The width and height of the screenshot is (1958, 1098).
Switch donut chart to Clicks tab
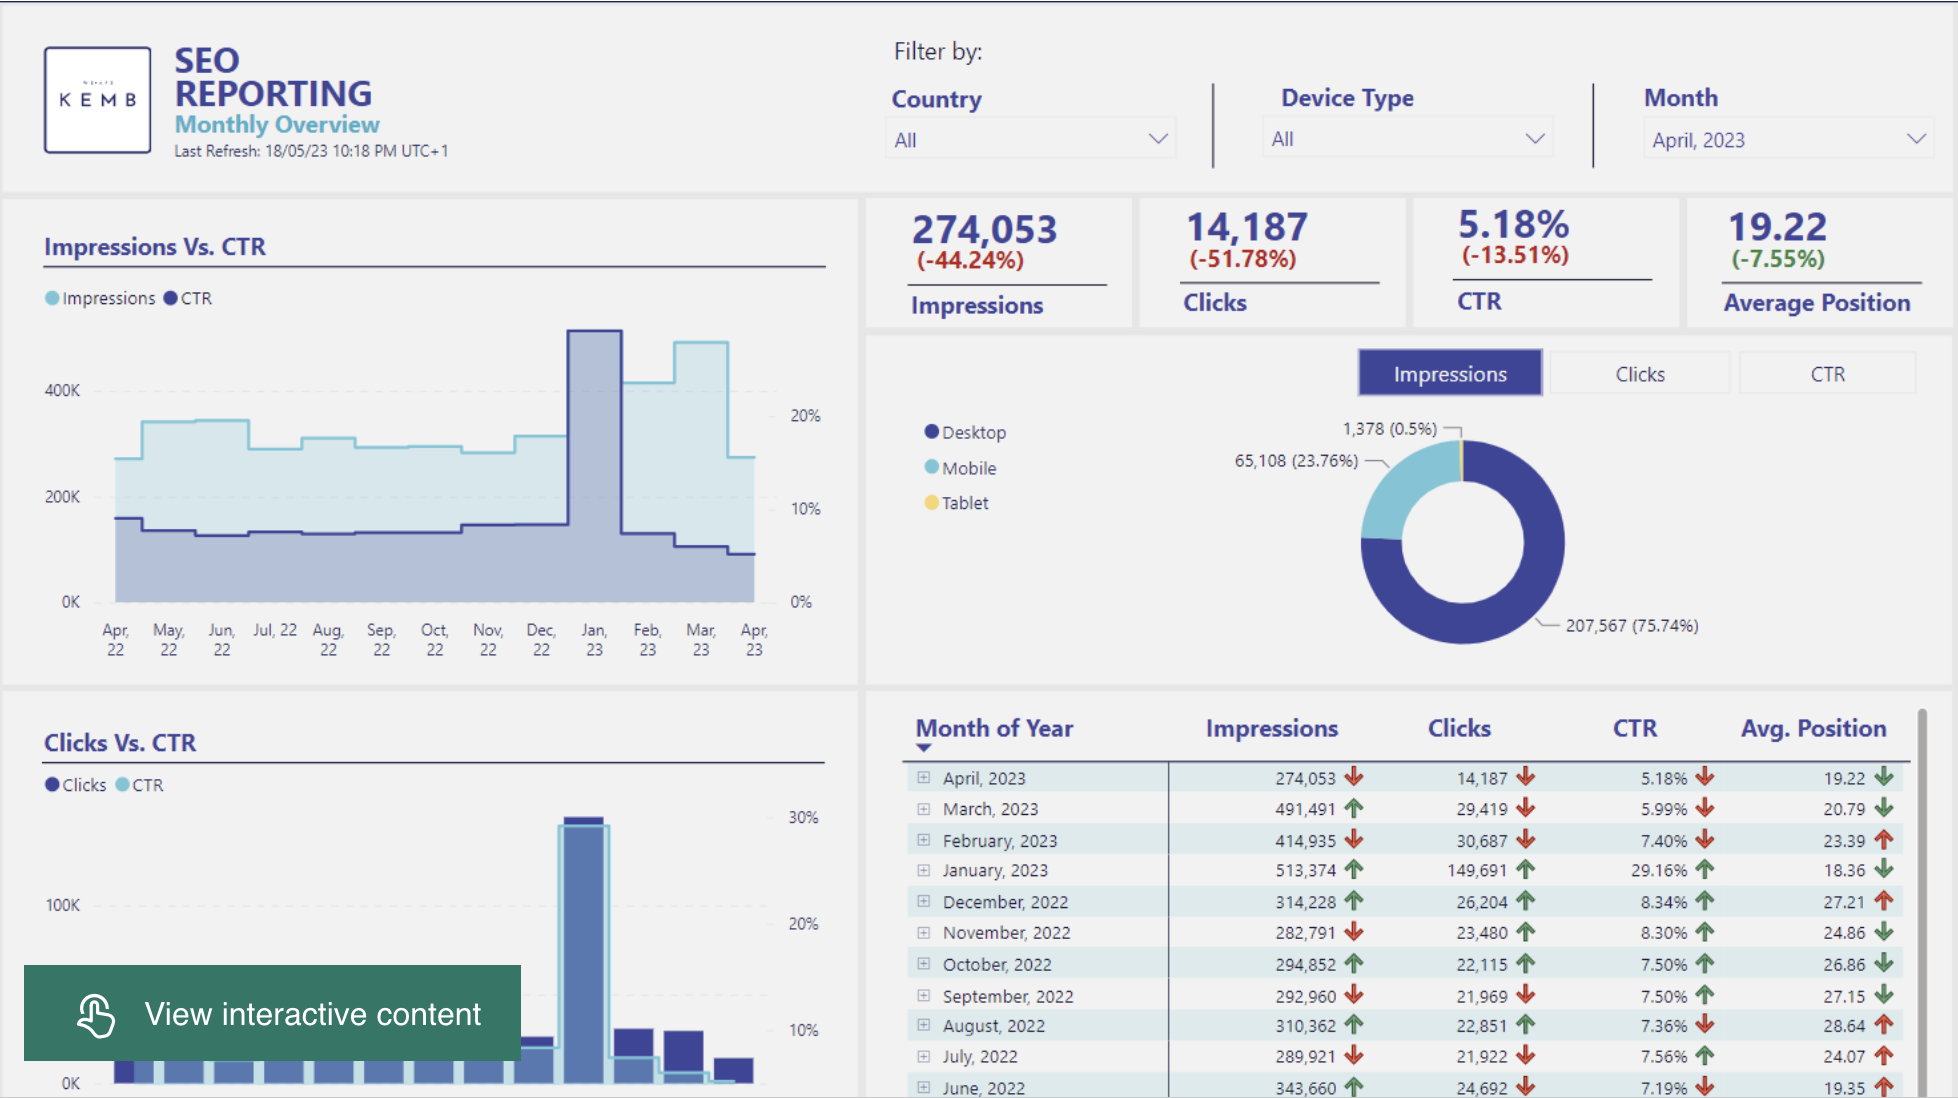point(1639,374)
